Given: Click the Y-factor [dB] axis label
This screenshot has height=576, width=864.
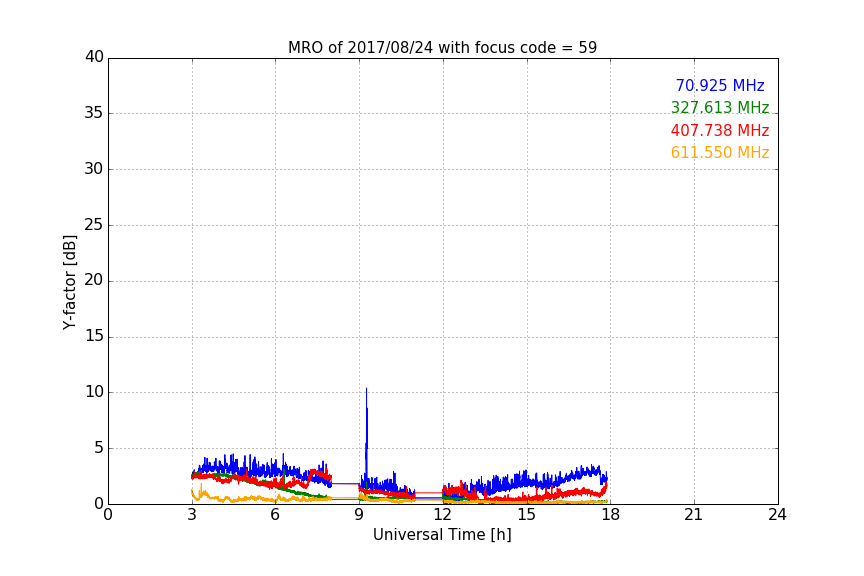Looking at the screenshot, I should pos(69,282).
